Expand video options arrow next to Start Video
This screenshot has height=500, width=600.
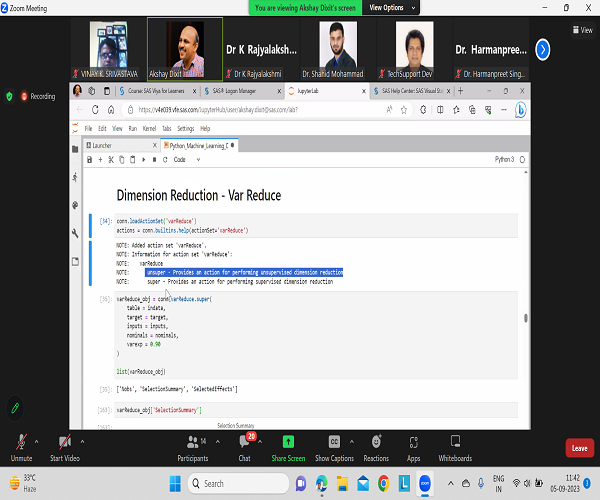click(82, 442)
